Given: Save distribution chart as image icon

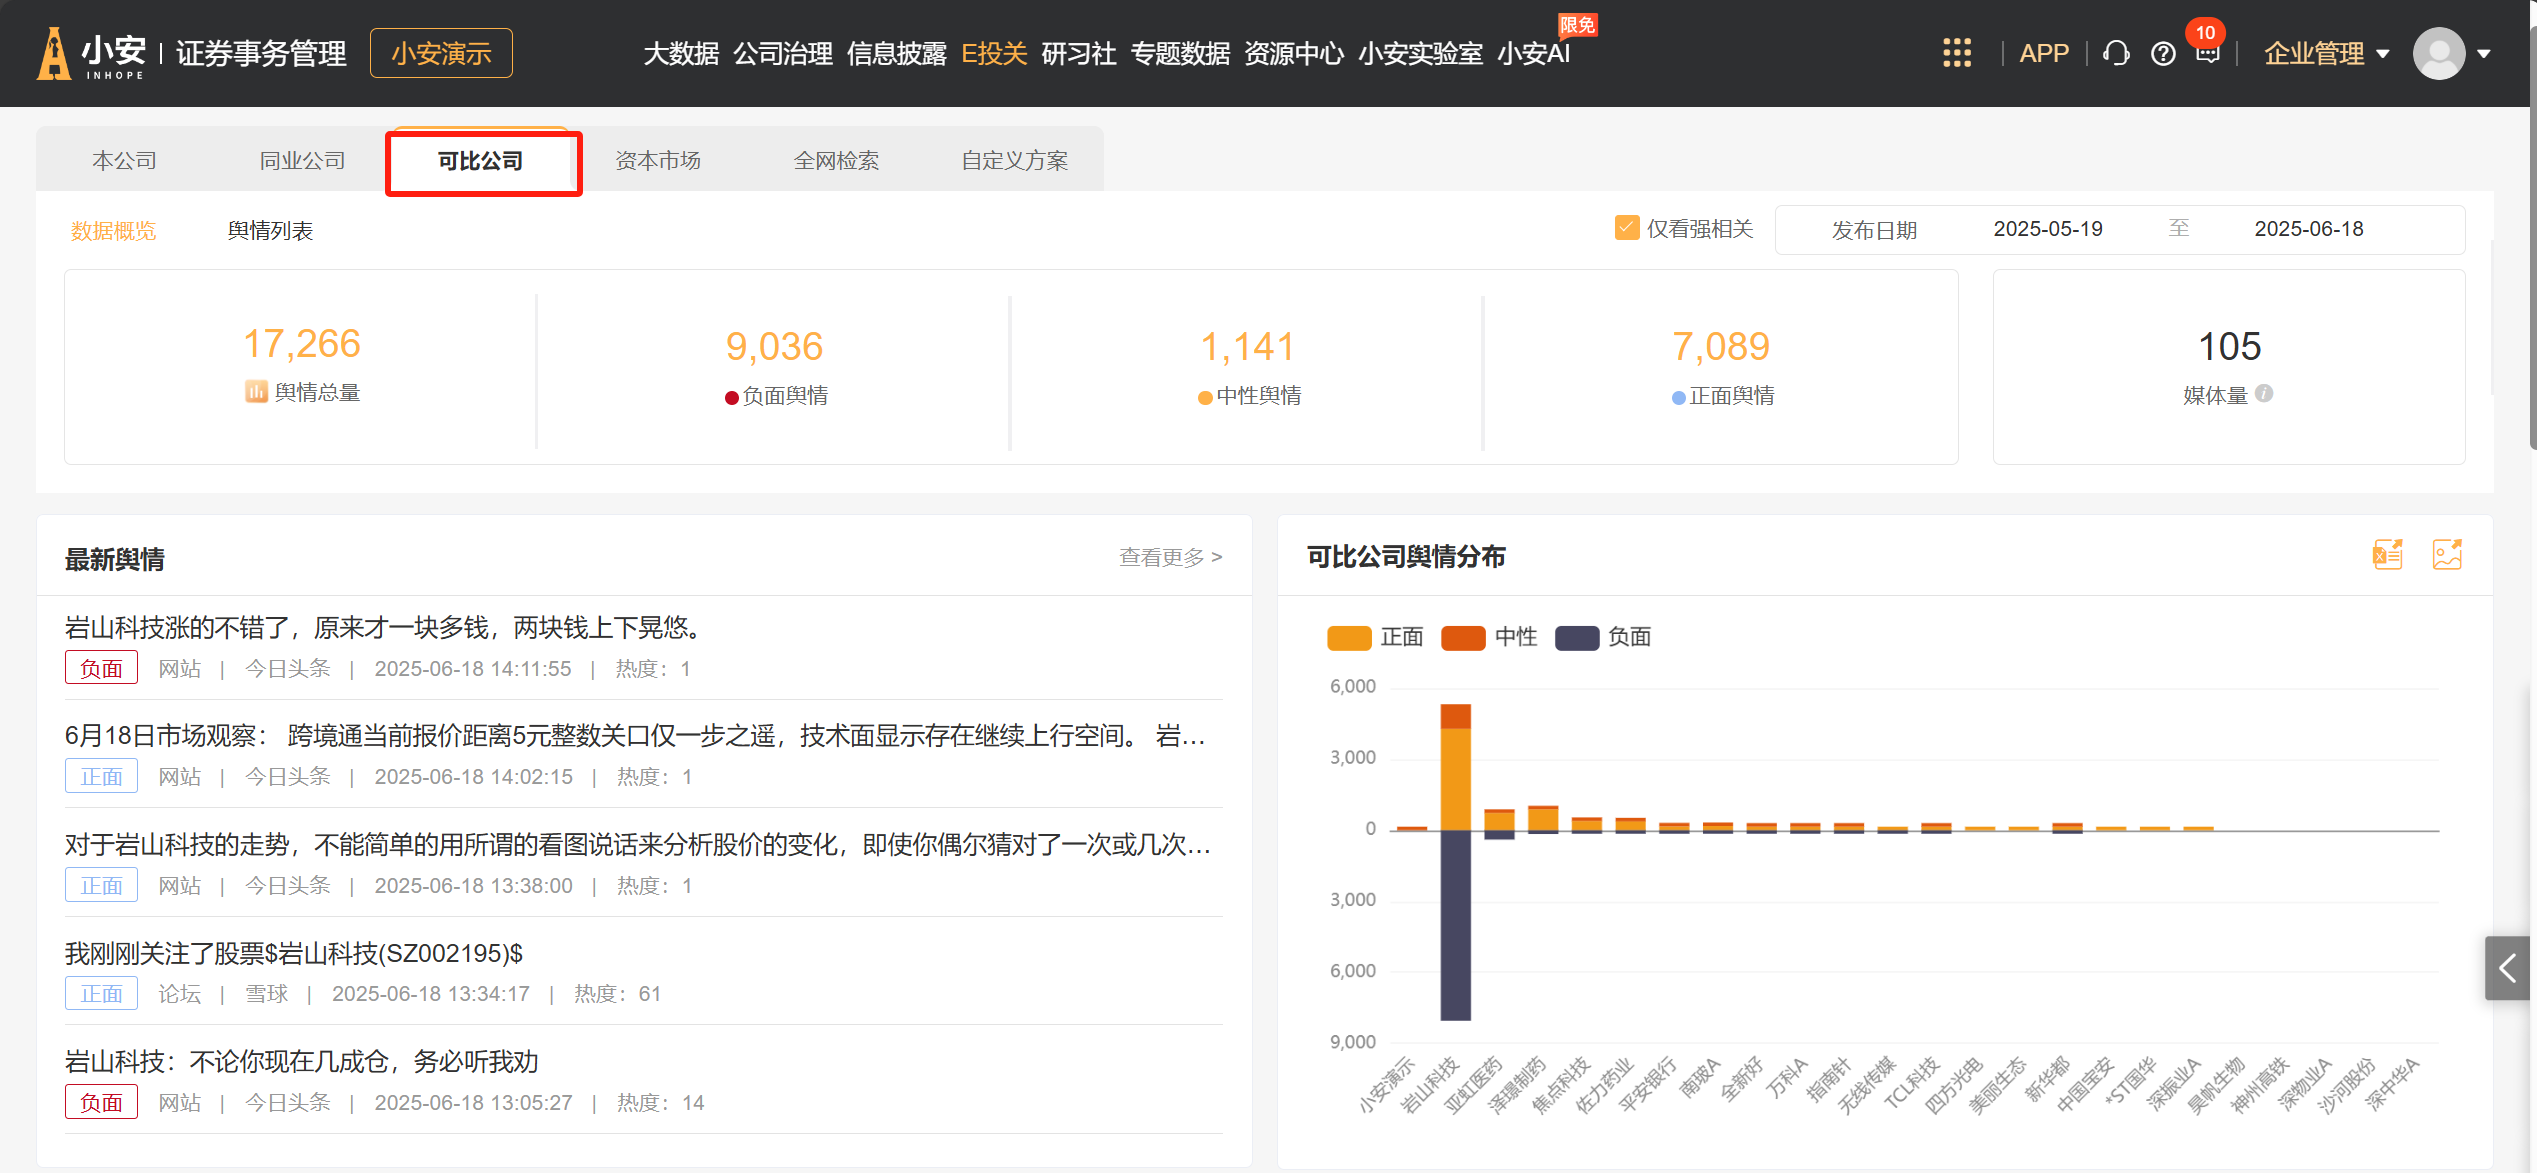Looking at the screenshot, I should [x=2447, y=554].
